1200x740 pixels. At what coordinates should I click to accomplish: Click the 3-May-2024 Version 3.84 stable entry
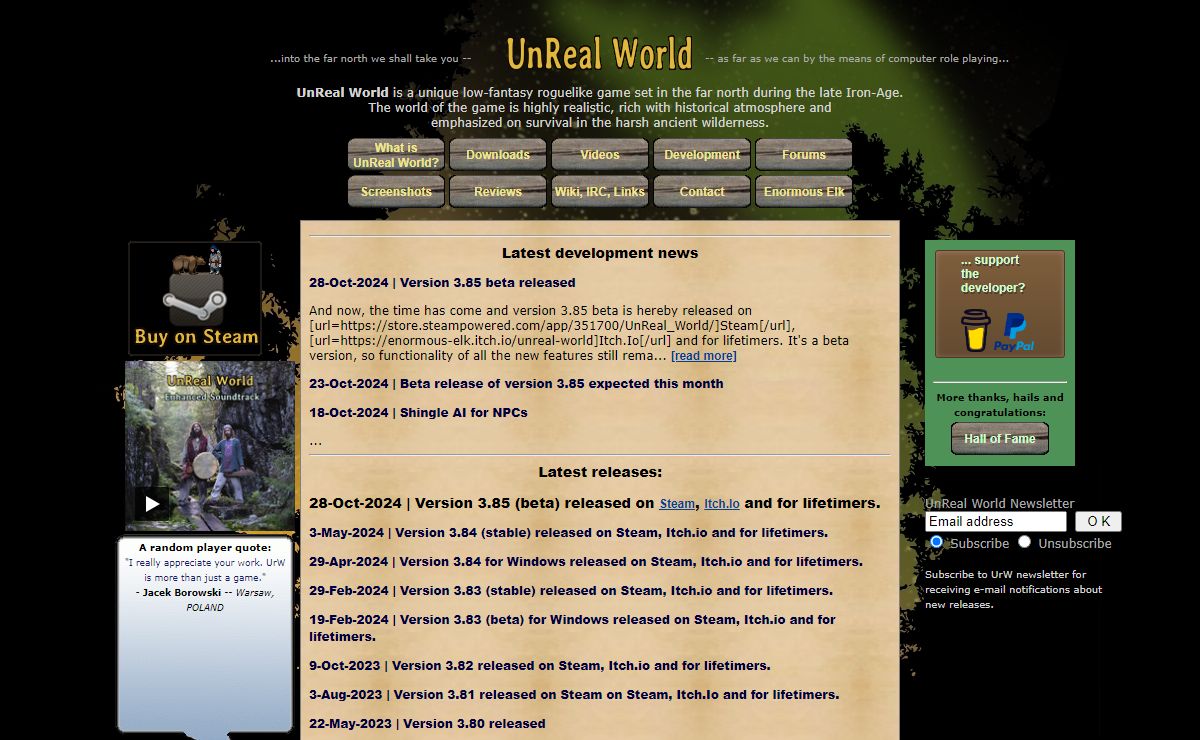pos(568,533)
